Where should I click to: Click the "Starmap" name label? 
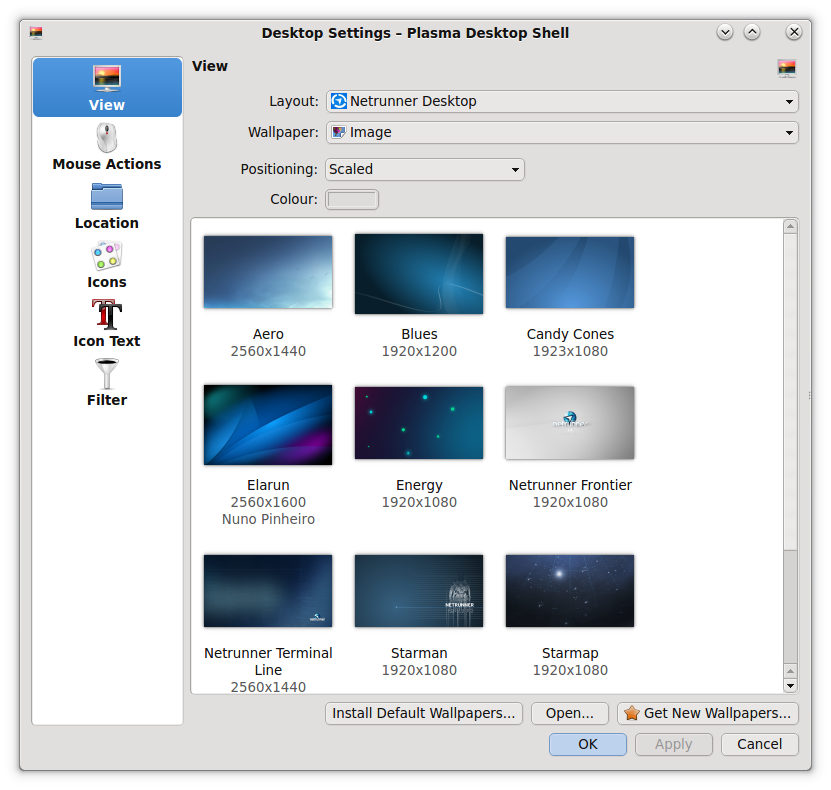(570, 653)
